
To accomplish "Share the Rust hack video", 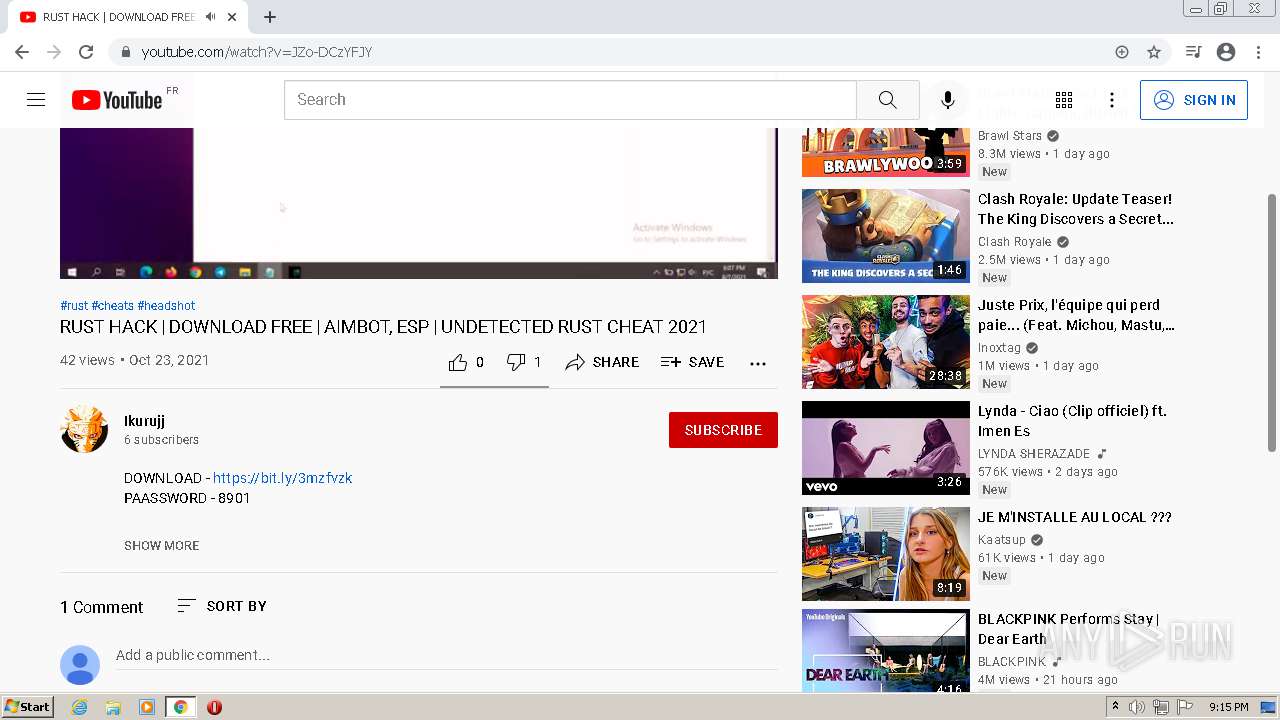I will pos(602,362).
